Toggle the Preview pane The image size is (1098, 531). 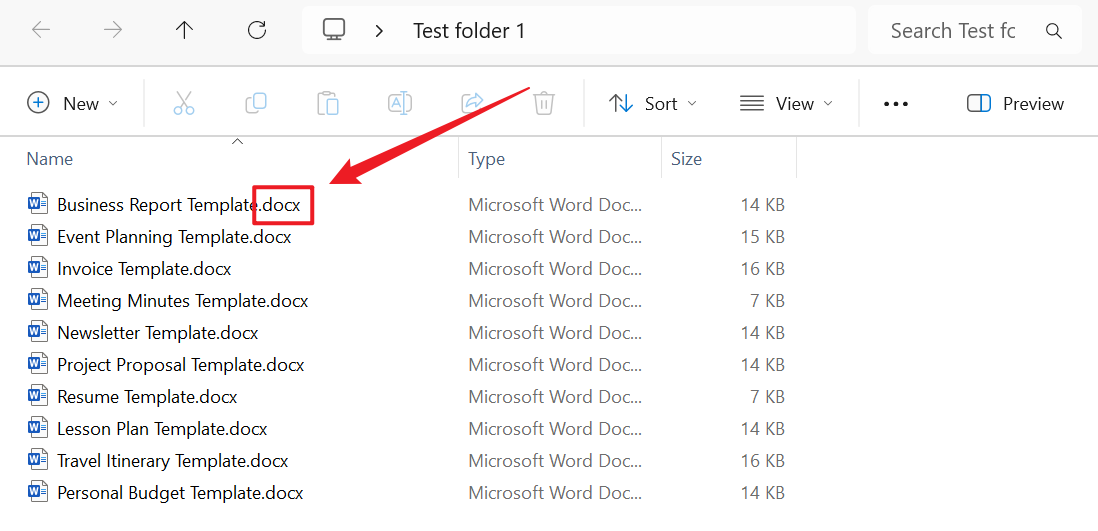point(1015,104)
